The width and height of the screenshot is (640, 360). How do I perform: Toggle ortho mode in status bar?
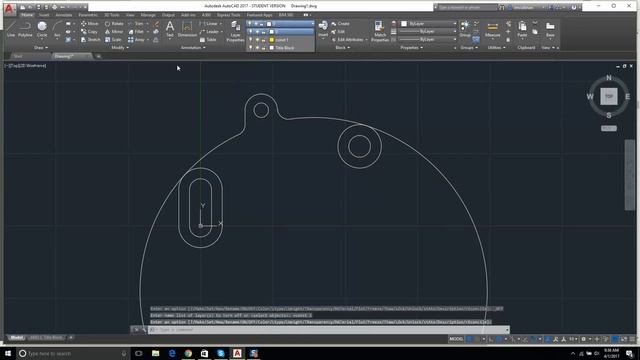point(491,339)
